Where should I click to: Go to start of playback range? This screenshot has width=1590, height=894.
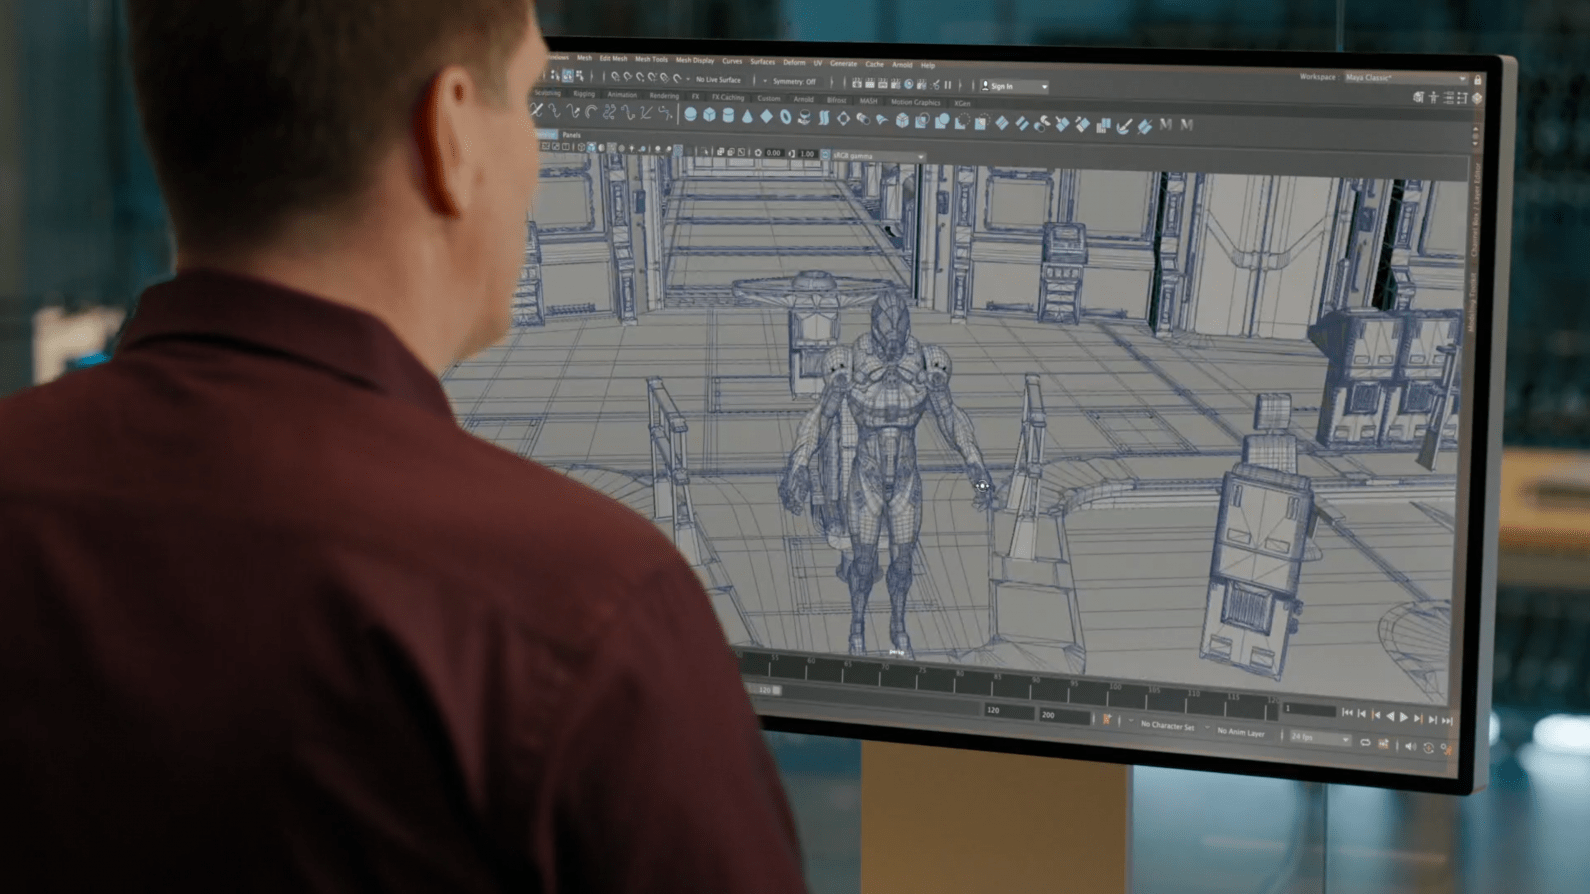tap(1347, 713)
